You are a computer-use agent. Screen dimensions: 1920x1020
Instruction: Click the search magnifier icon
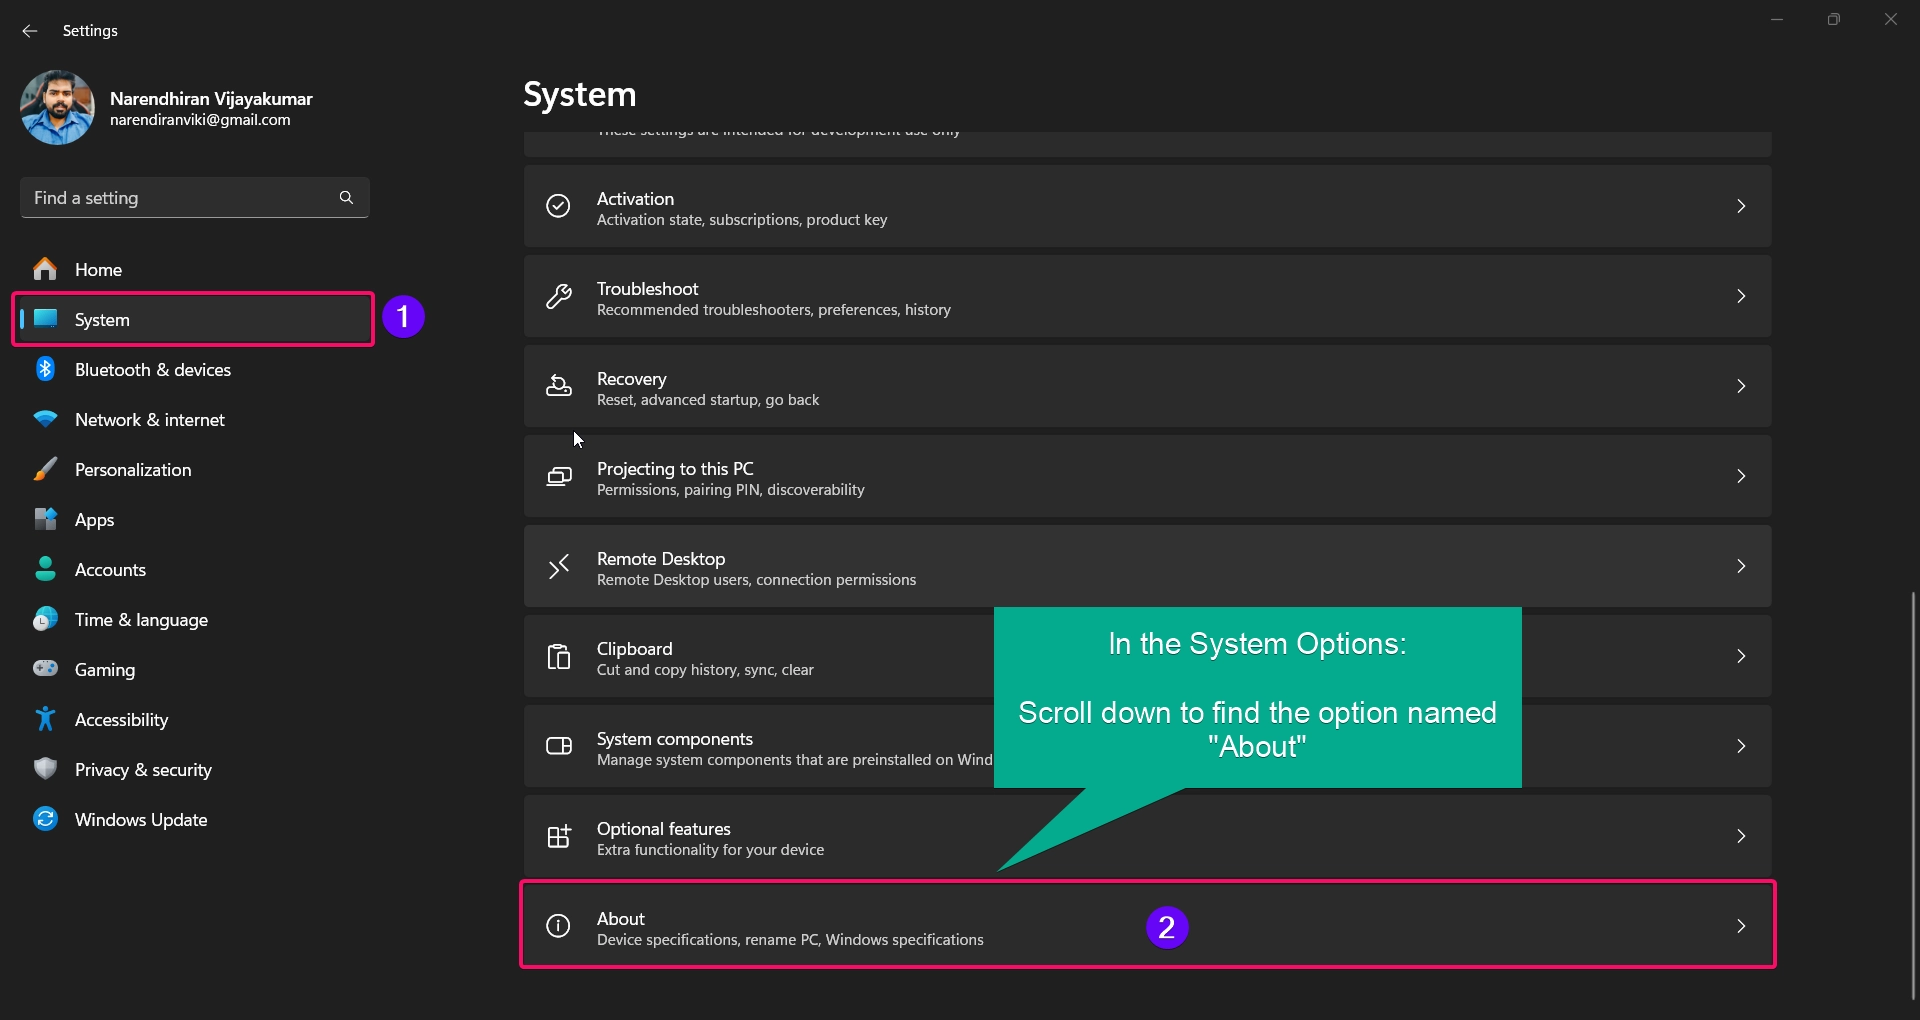pyautogui.click(x=346, y=198)
